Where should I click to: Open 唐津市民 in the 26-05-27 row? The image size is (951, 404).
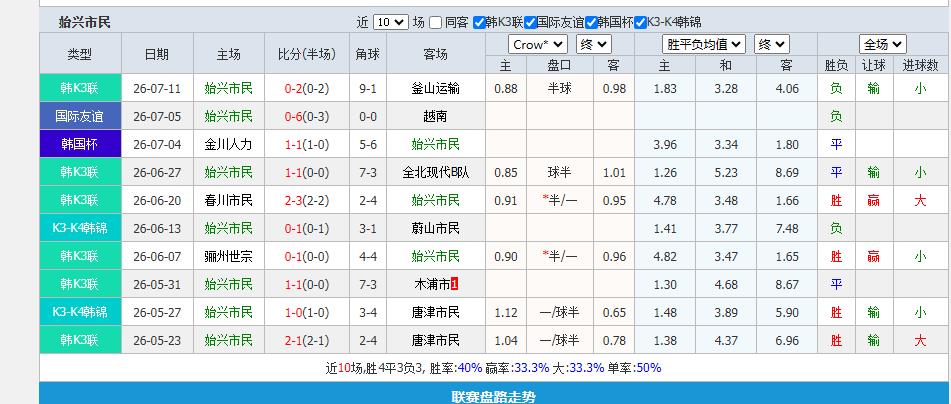pyautogui.click(x=435, y=312)
